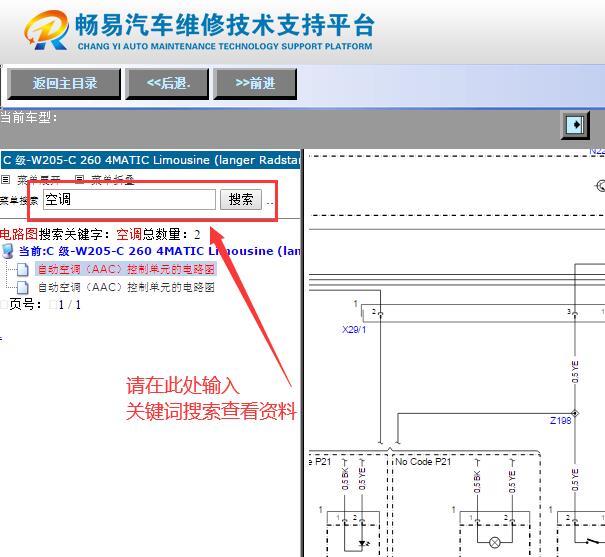The width and height of the screenshot is (605, 557).
Task: Select the 当前:C 级-W205-C 260 4MATIC tree root
Action: [x=159, y=251]
